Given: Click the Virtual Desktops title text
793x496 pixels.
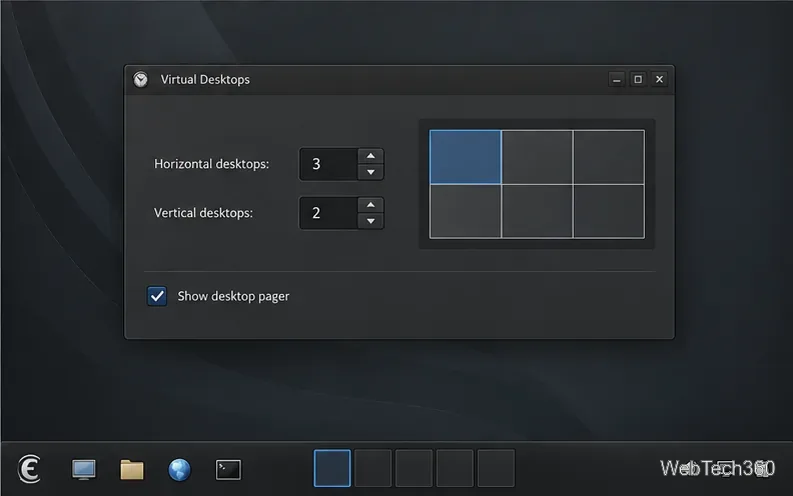Looking at the screenshot, I should tap(205, 79).
